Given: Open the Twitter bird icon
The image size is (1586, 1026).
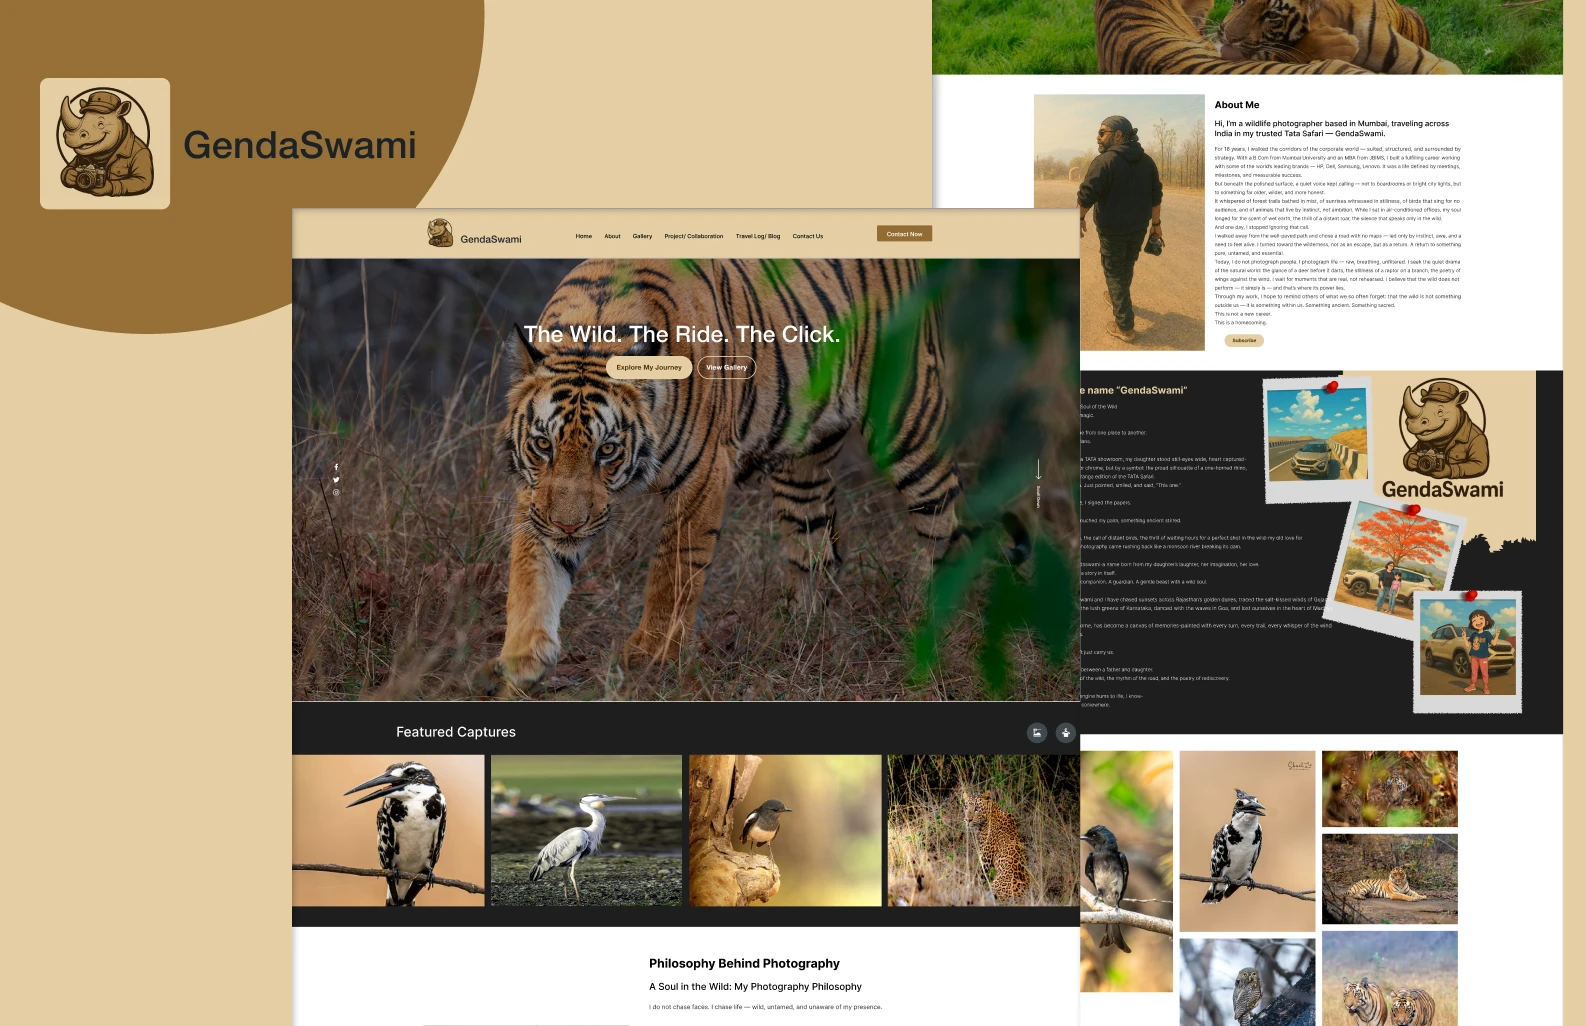Looking at the screenshot, I should tap(336, 480).
